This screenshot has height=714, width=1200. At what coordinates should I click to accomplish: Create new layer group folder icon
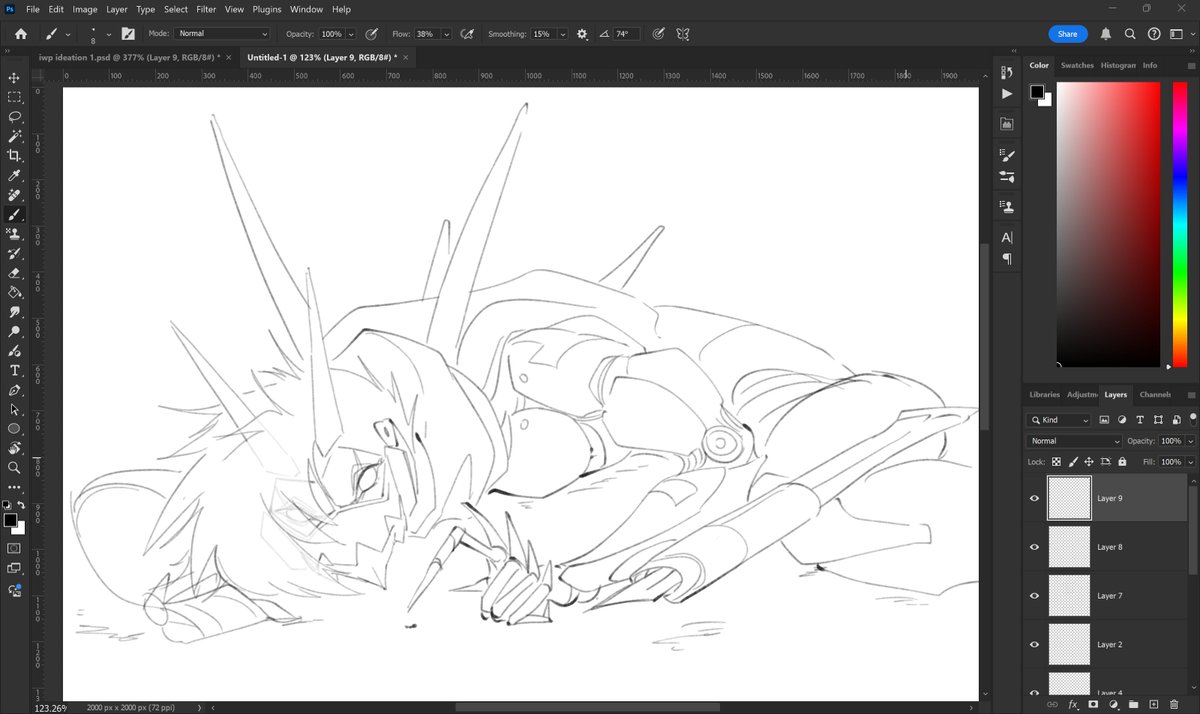1133,704
